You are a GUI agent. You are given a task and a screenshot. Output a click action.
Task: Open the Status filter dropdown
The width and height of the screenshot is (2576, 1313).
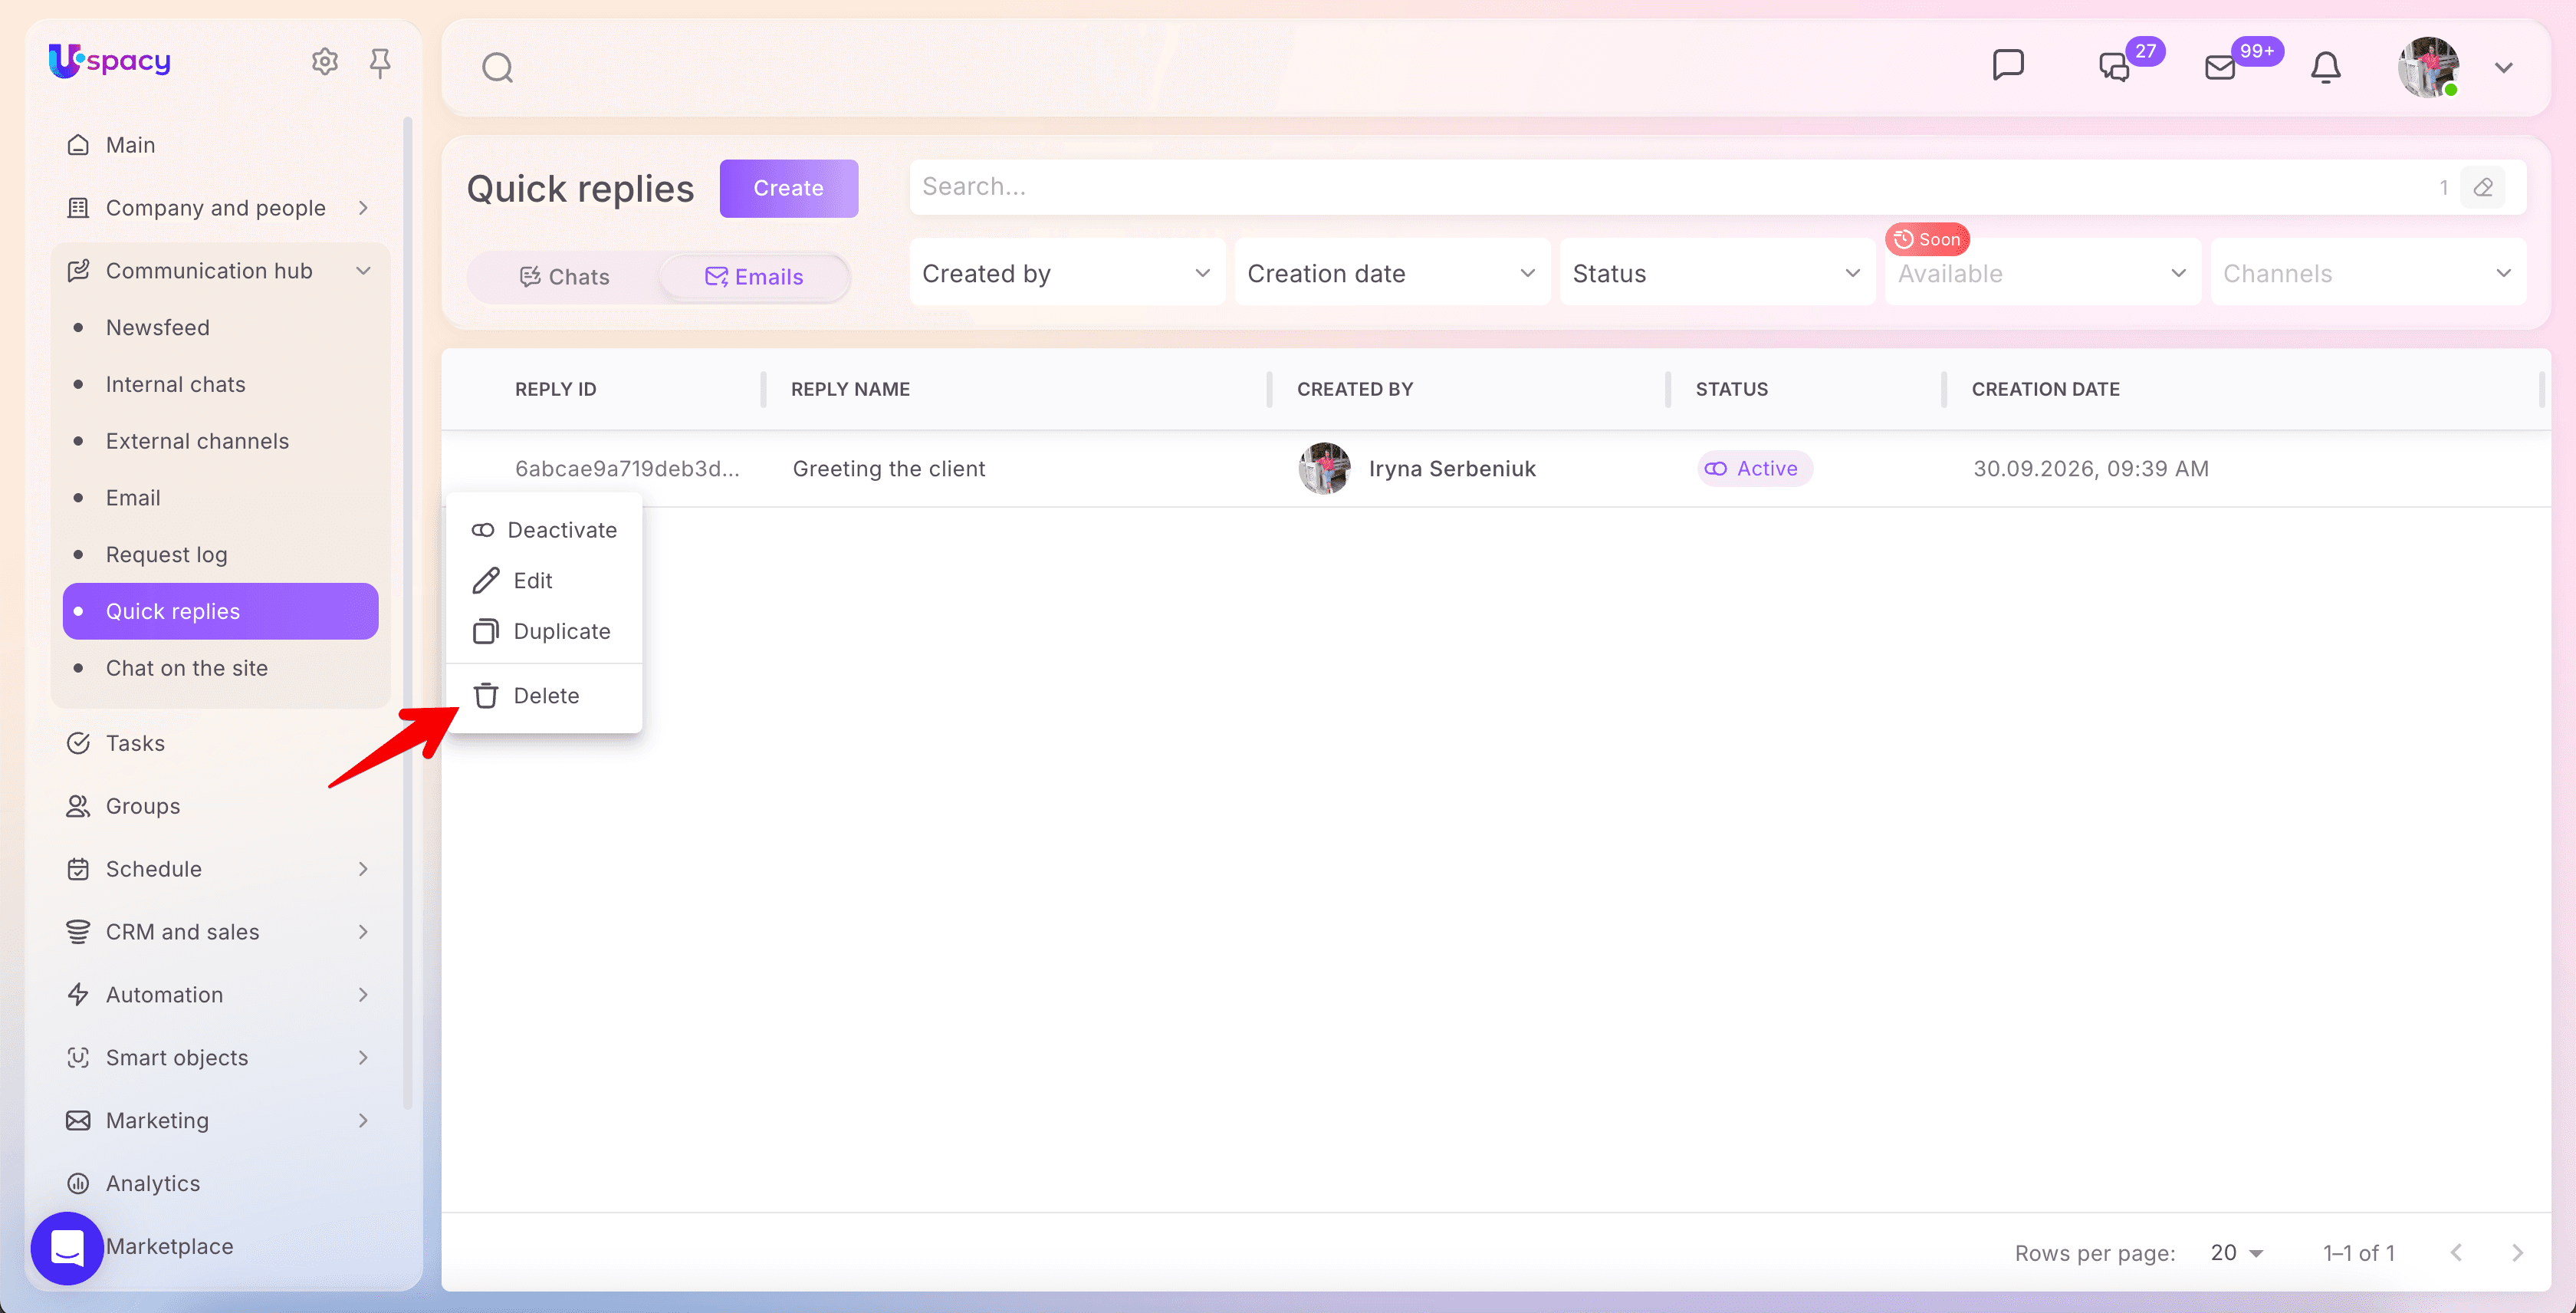[x=1716, y=273]
